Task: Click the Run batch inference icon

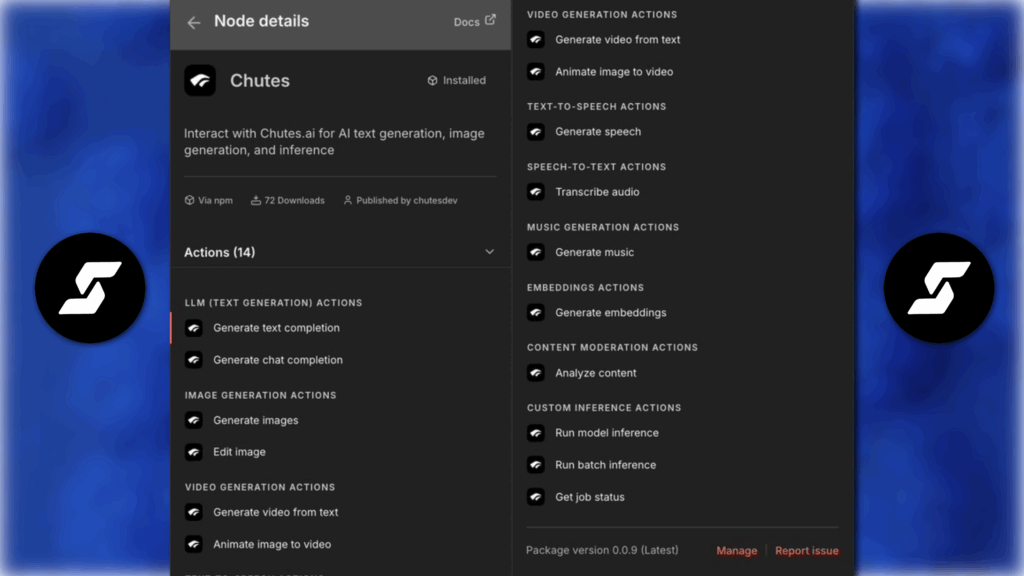Action: tap(536, 465)
